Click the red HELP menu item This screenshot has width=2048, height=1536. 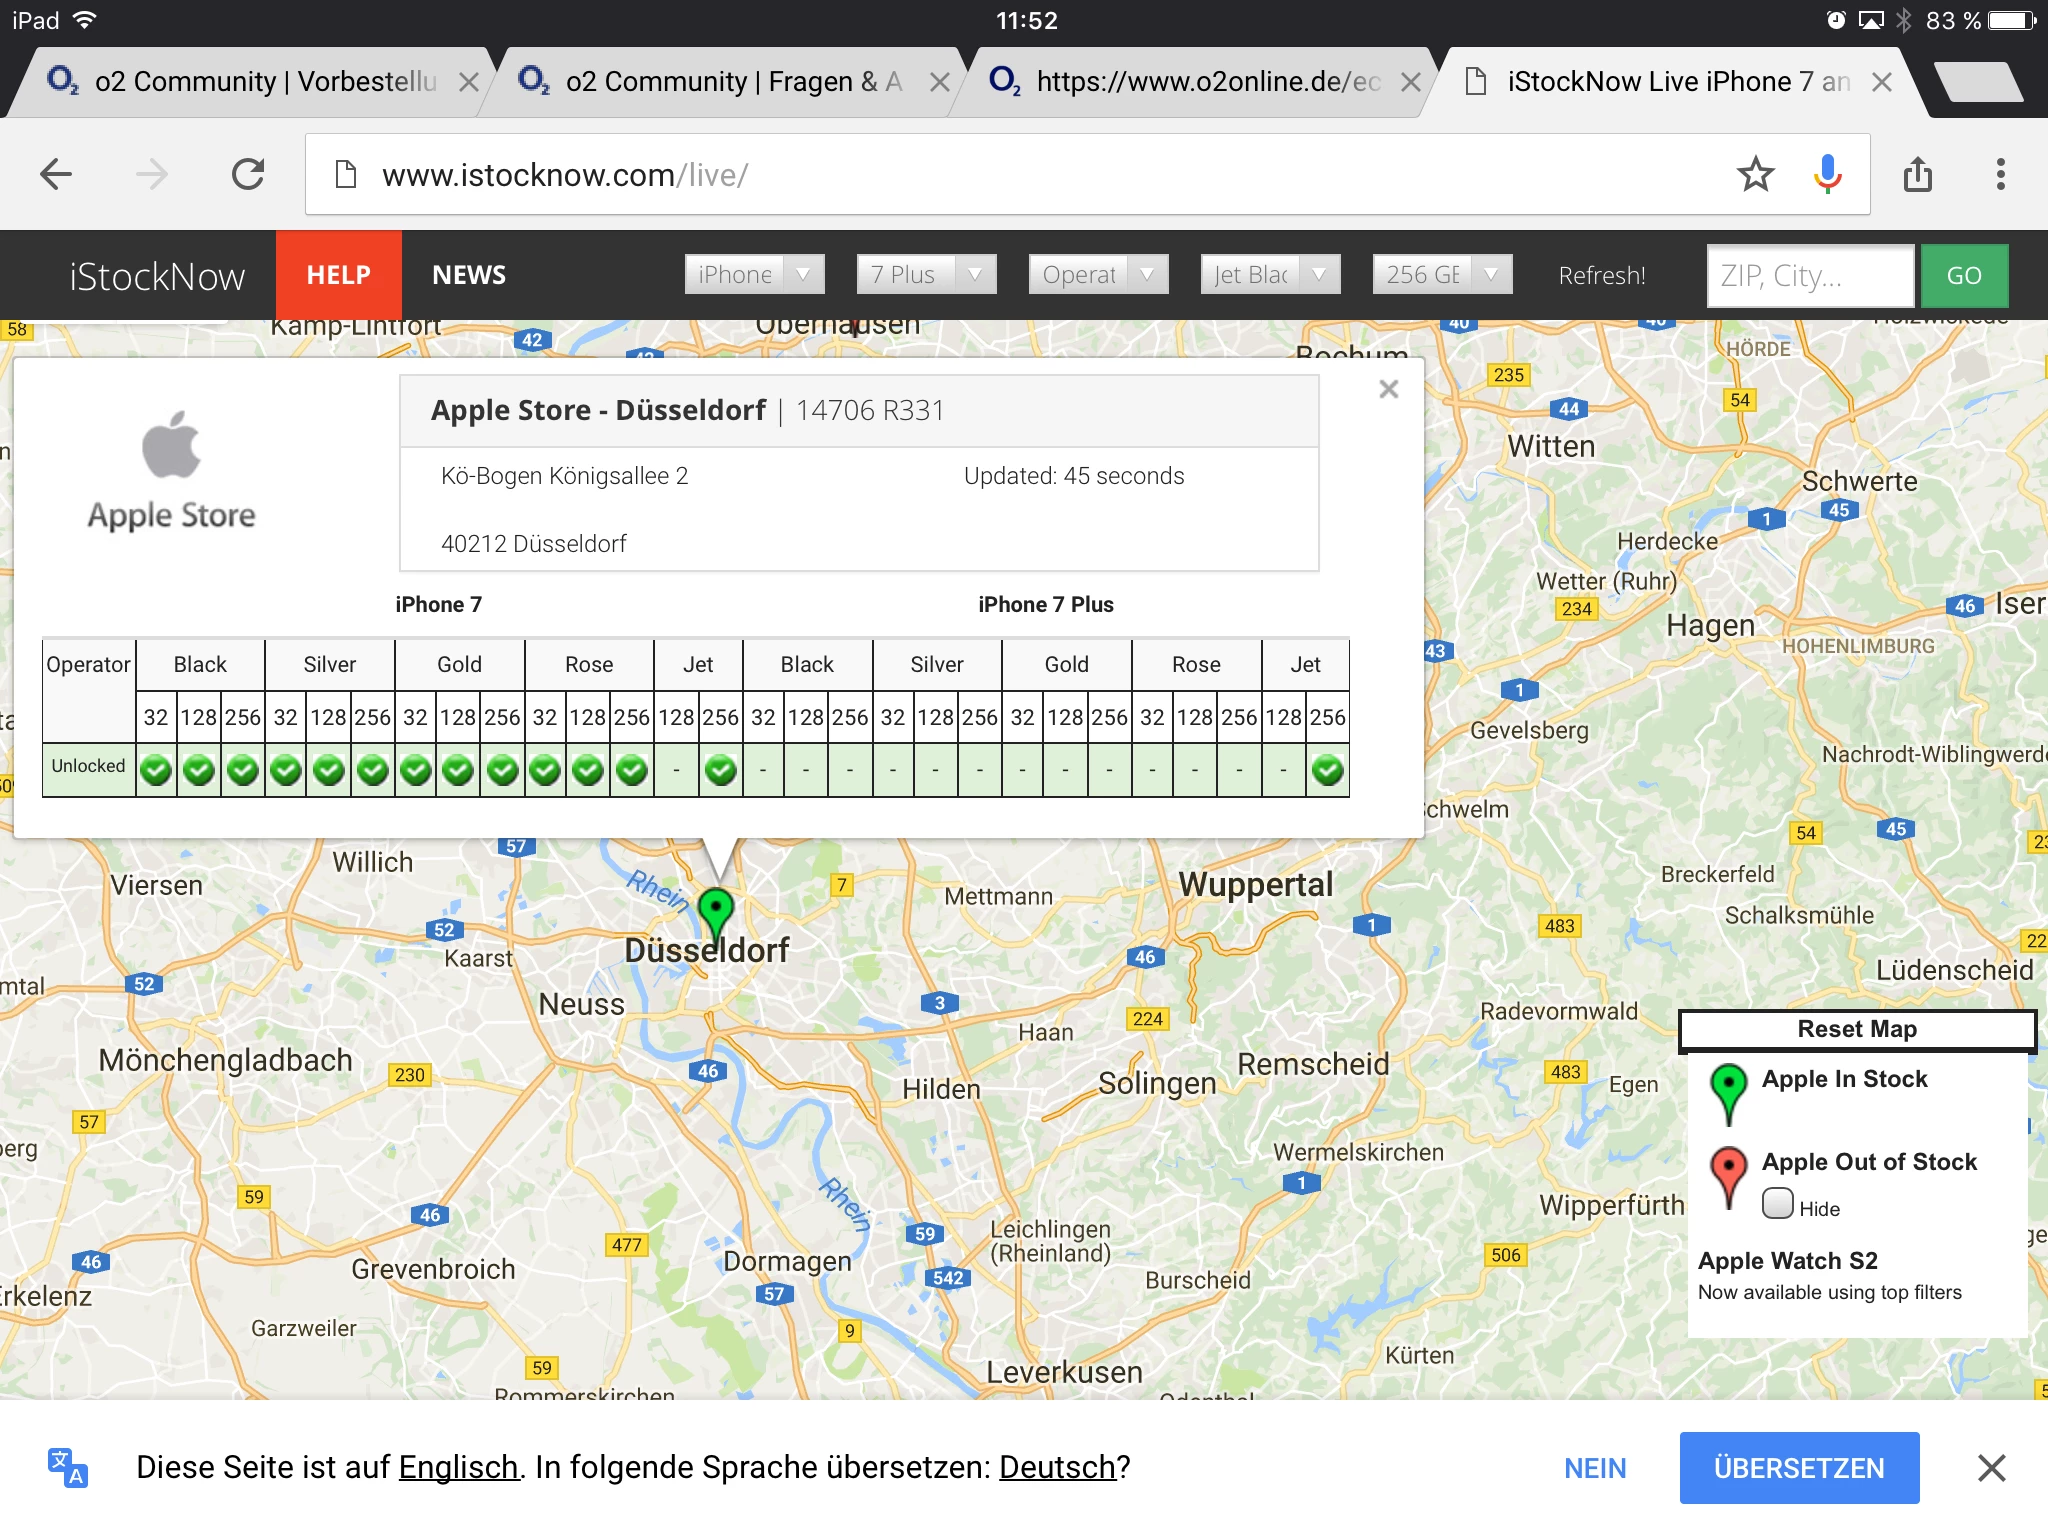339,275
